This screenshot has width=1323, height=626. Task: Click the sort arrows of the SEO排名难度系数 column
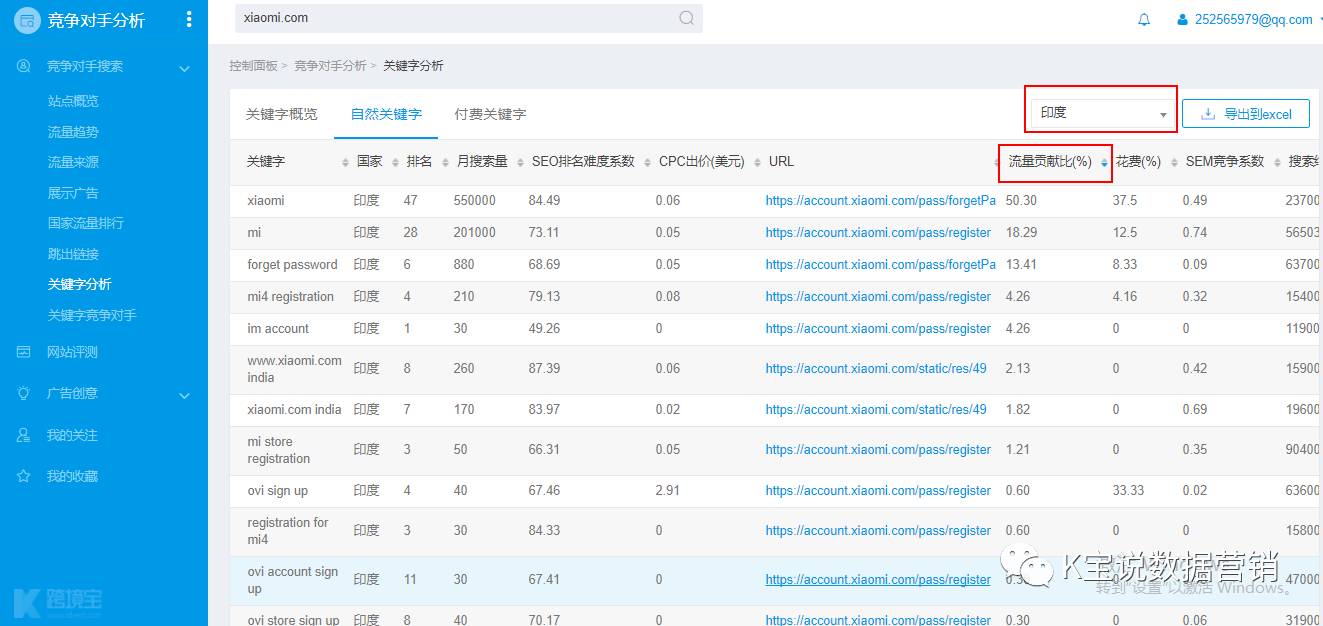tap(647, 162)
